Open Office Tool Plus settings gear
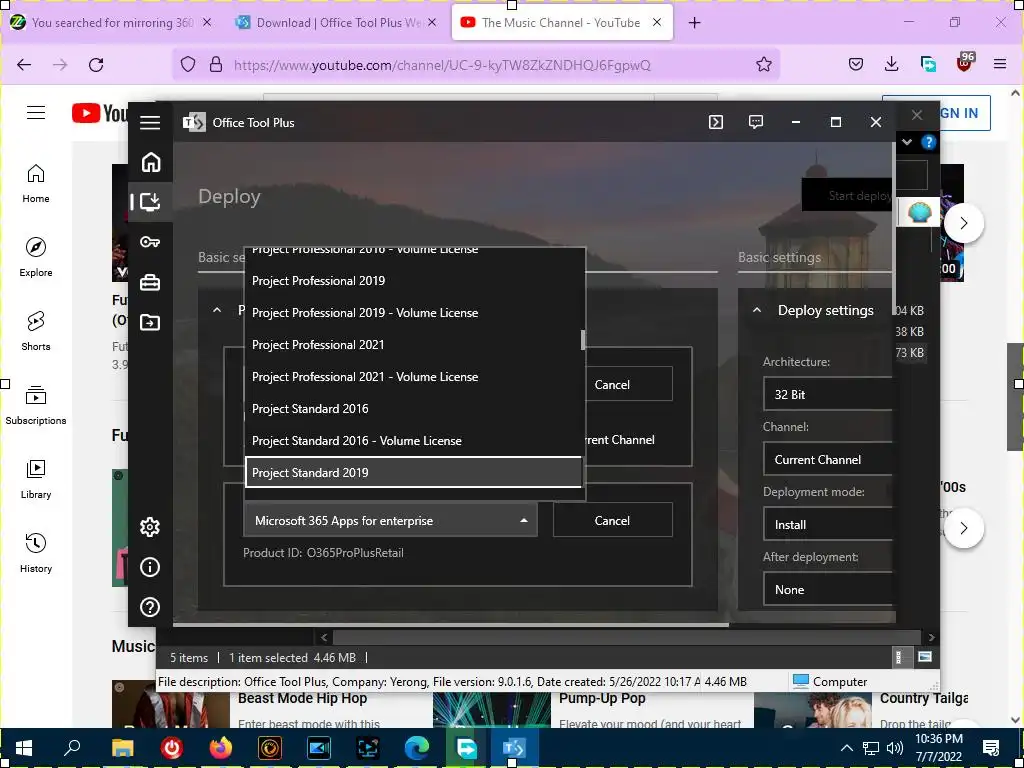Screen dimensions: 1024x768 [150, 526]
